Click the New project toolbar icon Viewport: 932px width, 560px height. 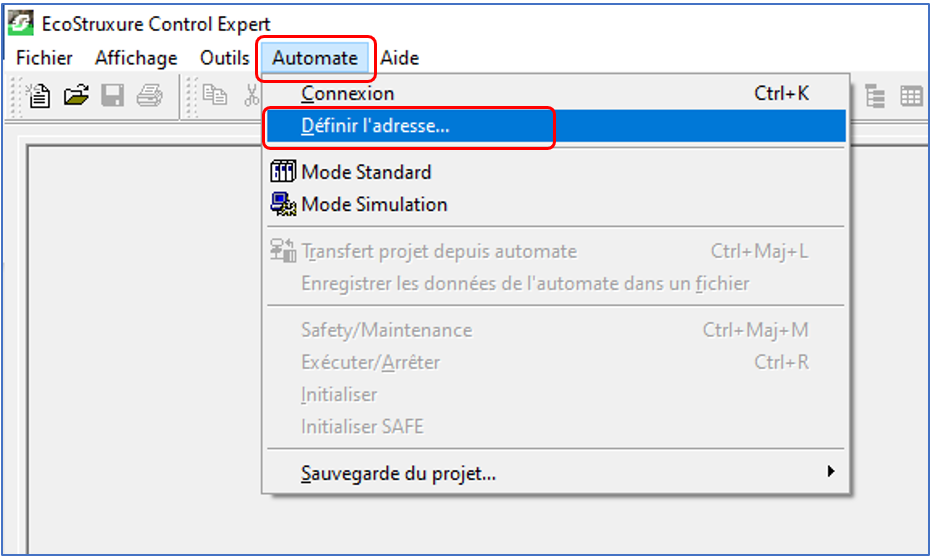pos(39,95)
